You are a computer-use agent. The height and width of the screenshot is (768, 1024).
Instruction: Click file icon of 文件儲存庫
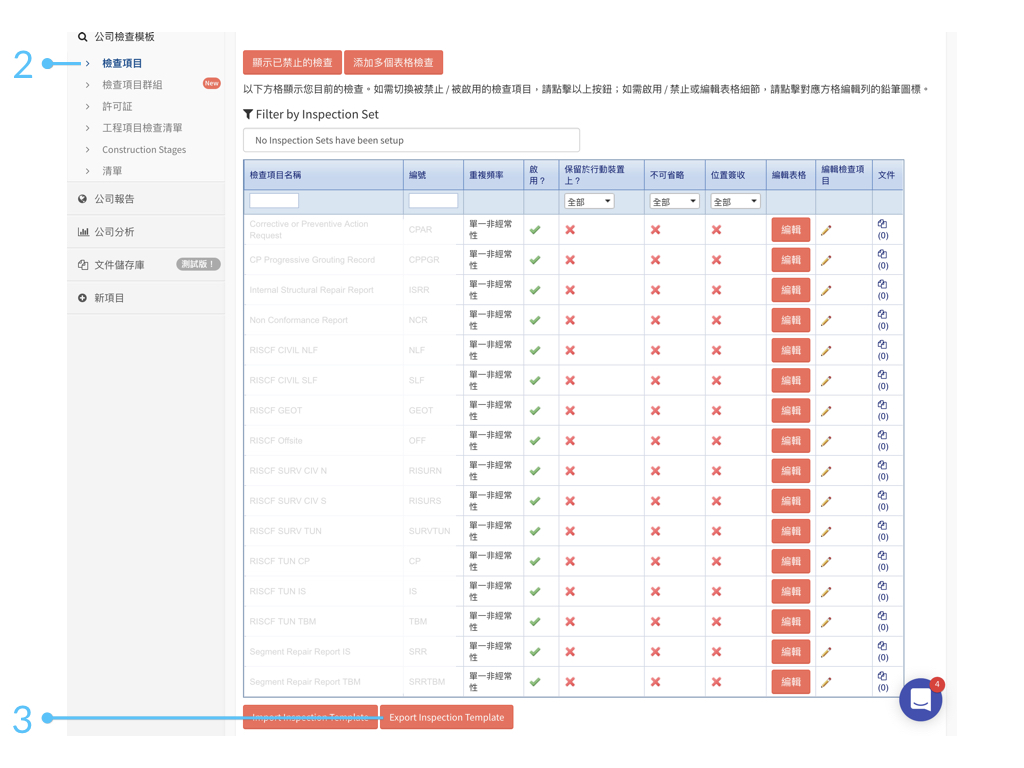point(83,264)
